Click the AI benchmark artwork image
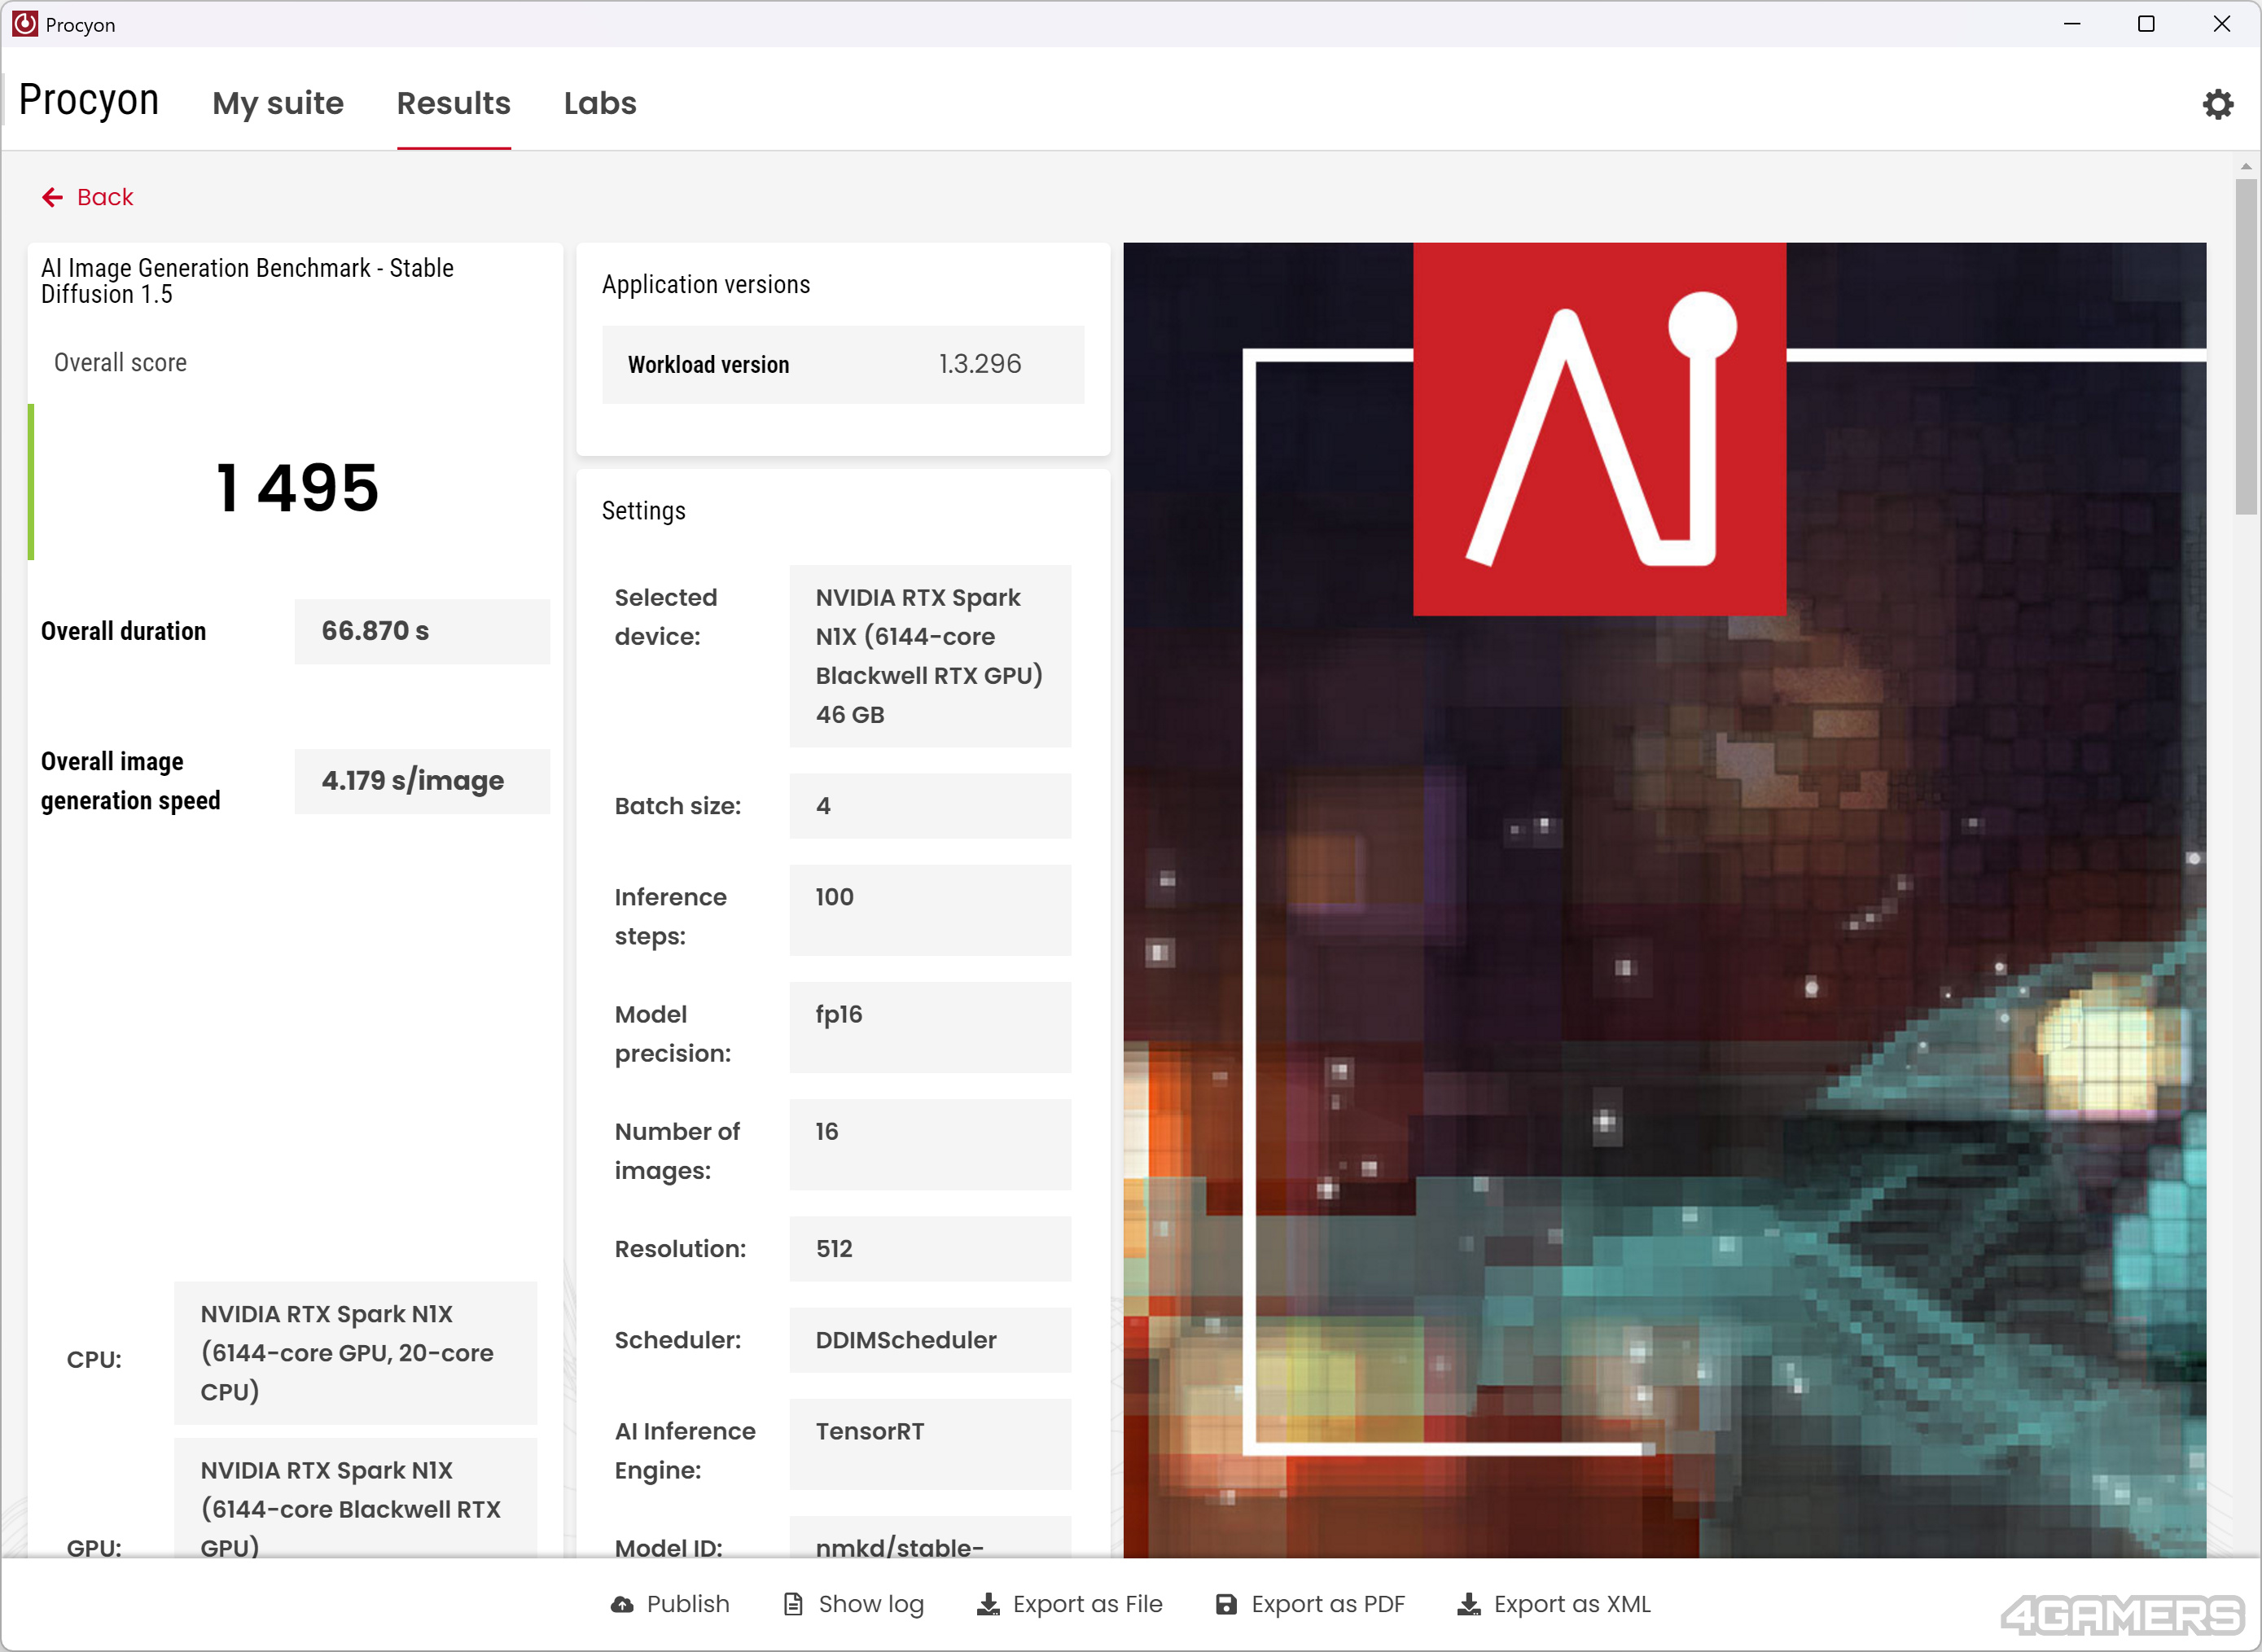This screenshot has height=1652, width=2262. (x=1665, y=900)
